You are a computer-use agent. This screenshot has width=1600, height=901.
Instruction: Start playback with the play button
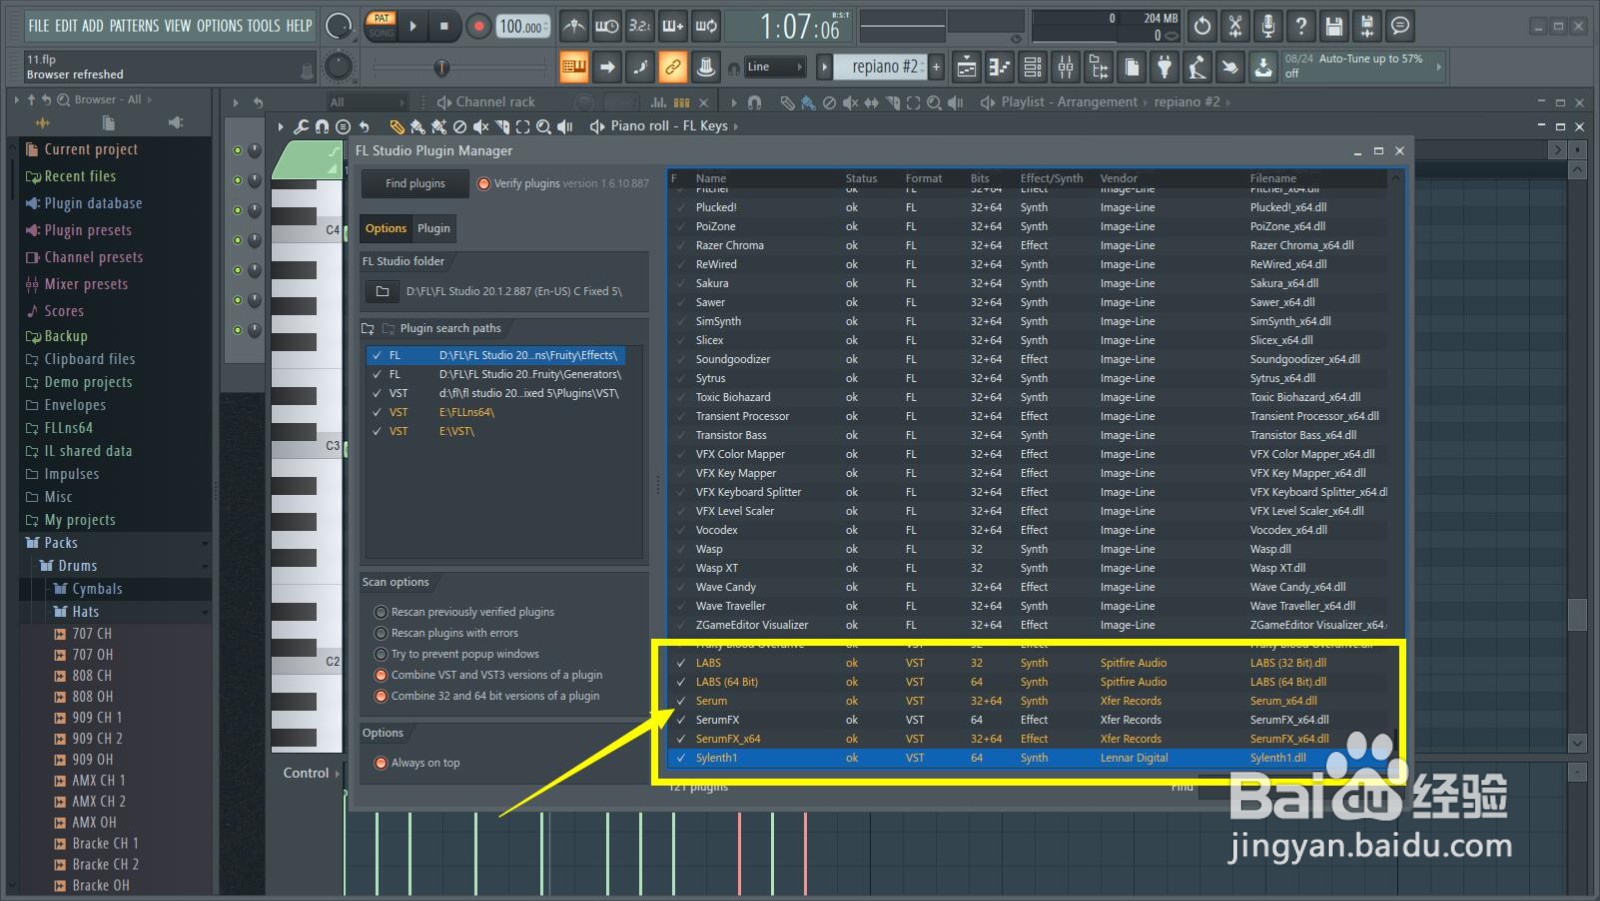413,26
